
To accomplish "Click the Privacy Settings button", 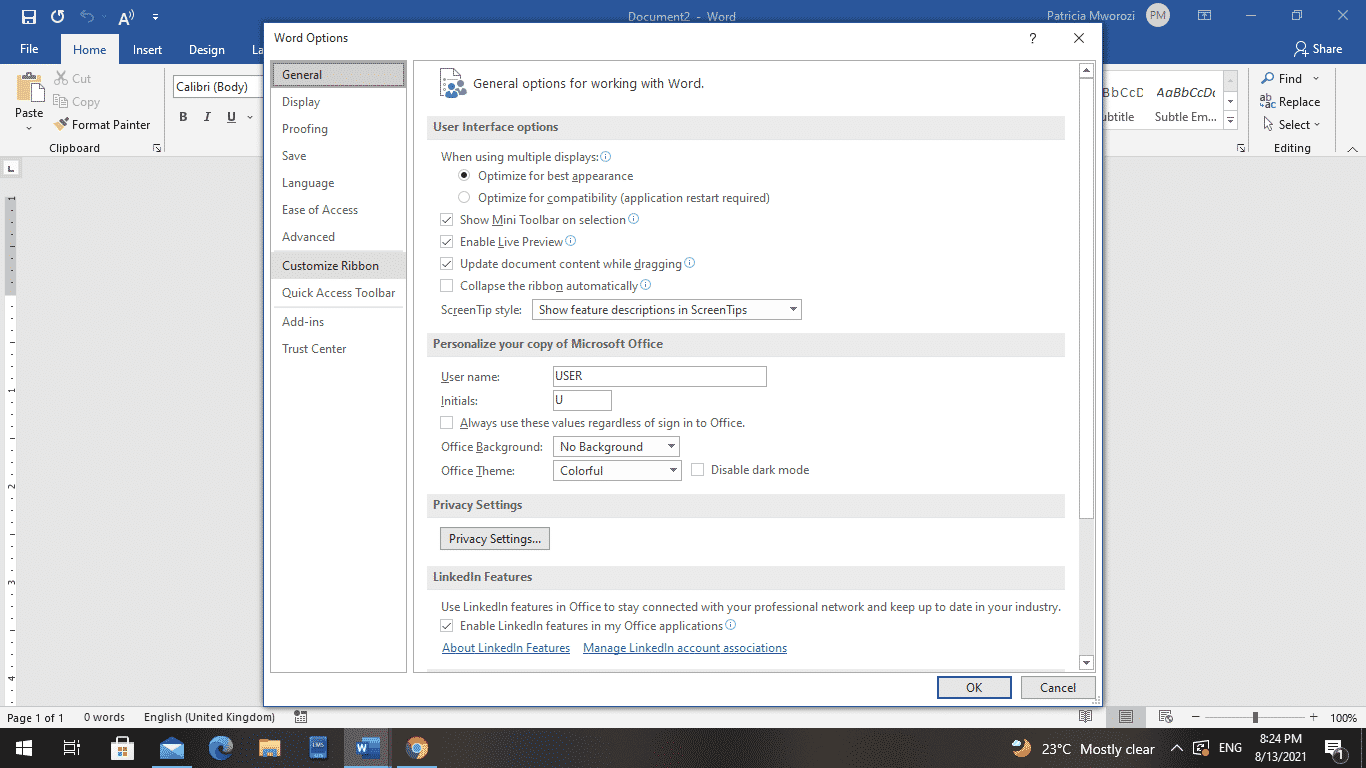I will click(x=494, y=538).
